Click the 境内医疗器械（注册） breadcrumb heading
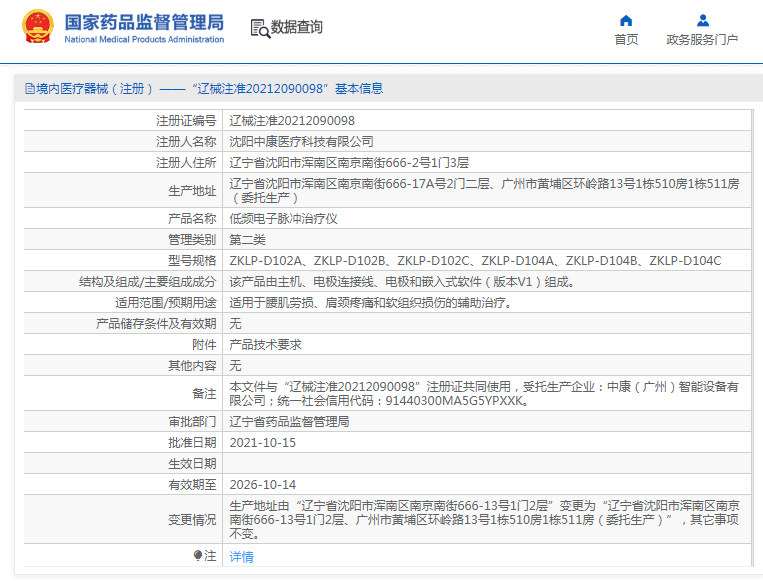763x582 pixels. click(95, 89)
